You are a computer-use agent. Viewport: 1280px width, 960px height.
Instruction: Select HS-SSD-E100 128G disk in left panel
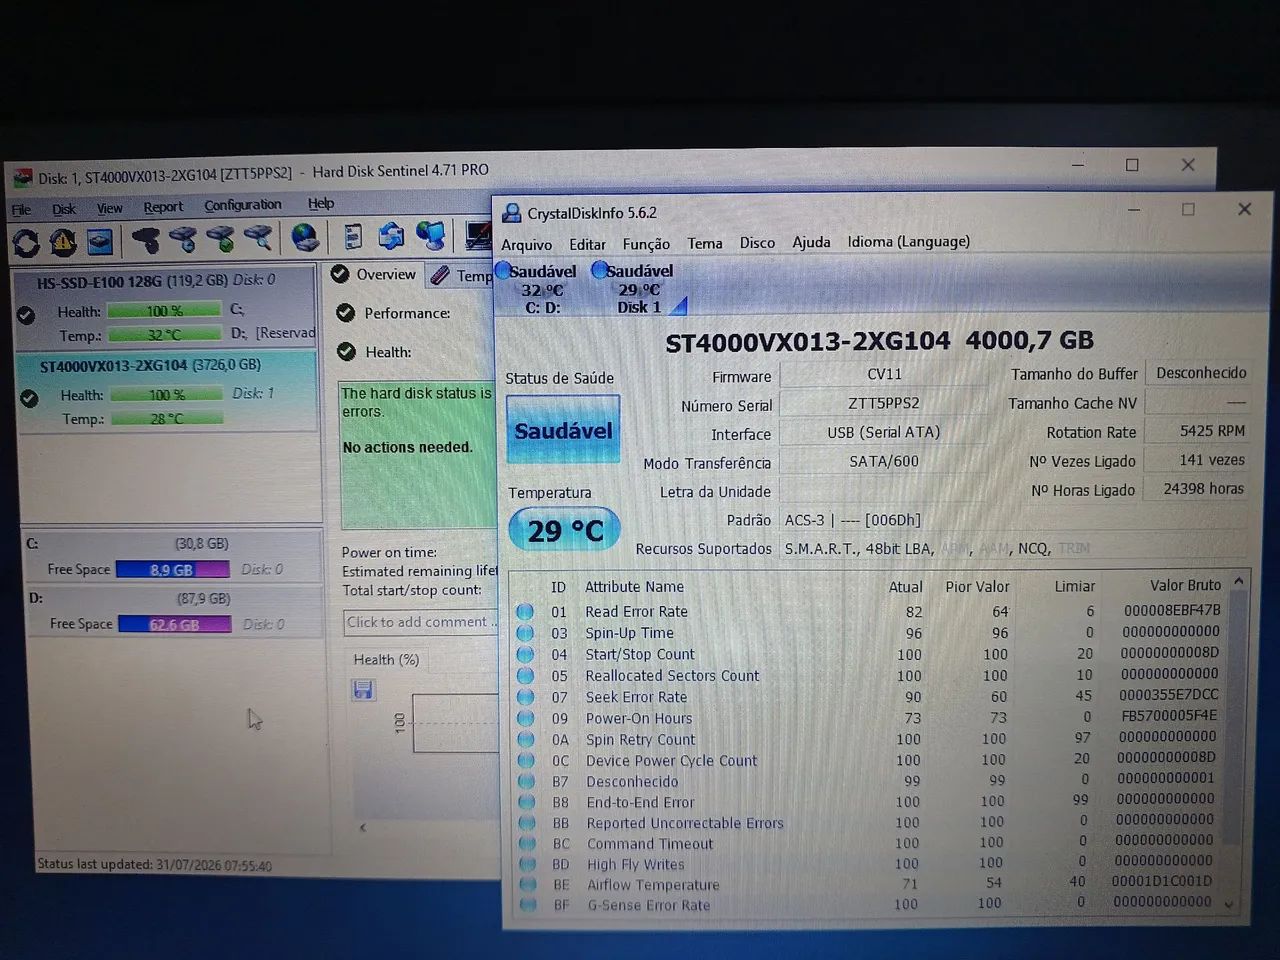click(166, 308)
